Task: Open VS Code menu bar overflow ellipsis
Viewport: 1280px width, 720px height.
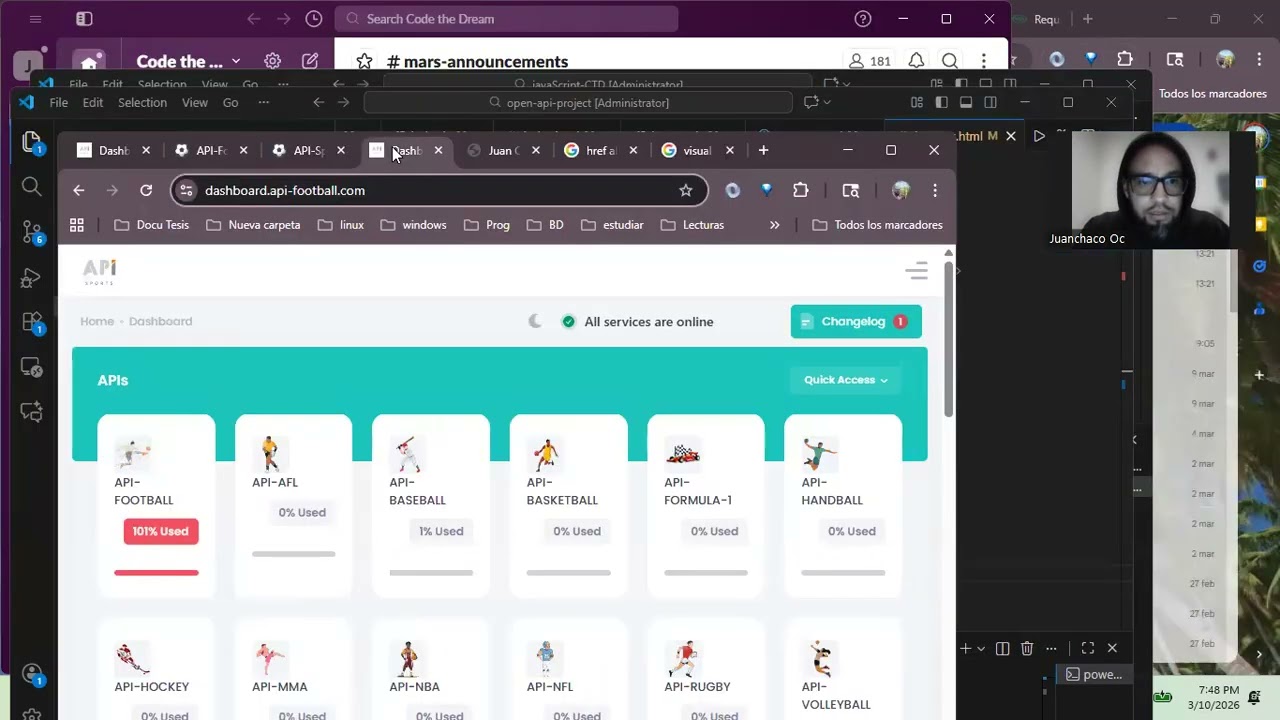Action: 263,102
